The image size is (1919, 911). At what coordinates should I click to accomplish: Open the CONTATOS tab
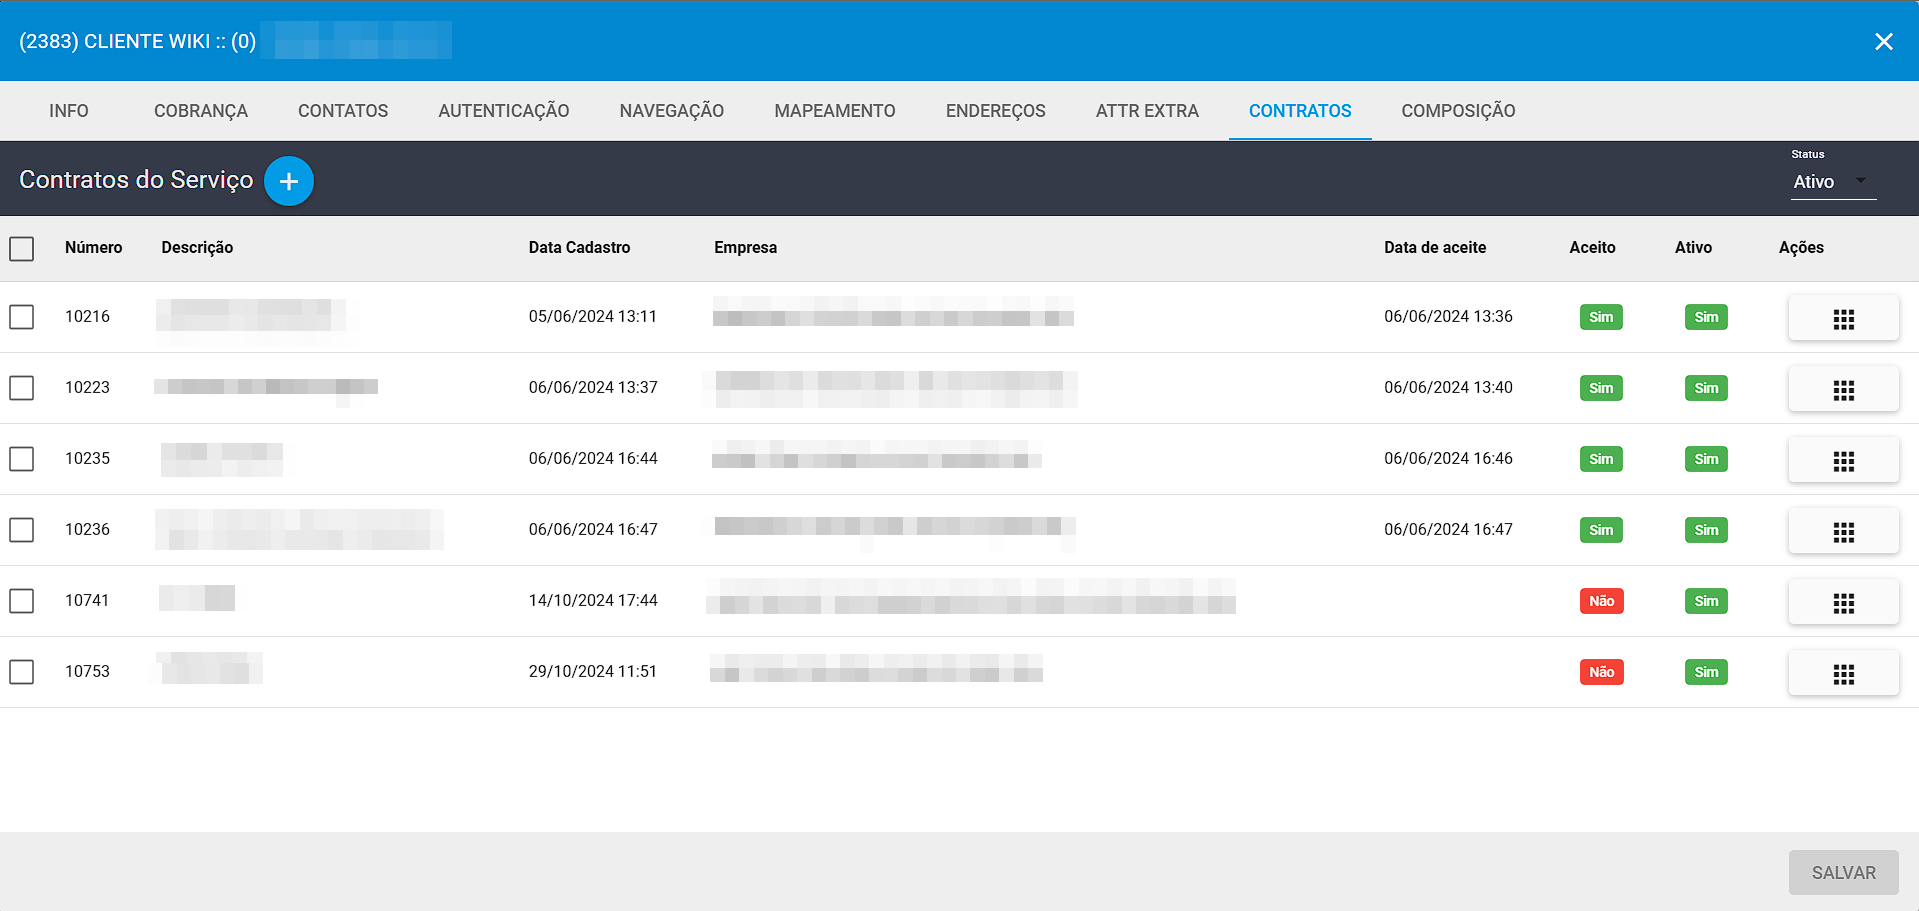pyautogui.click(x=343, y=111)
